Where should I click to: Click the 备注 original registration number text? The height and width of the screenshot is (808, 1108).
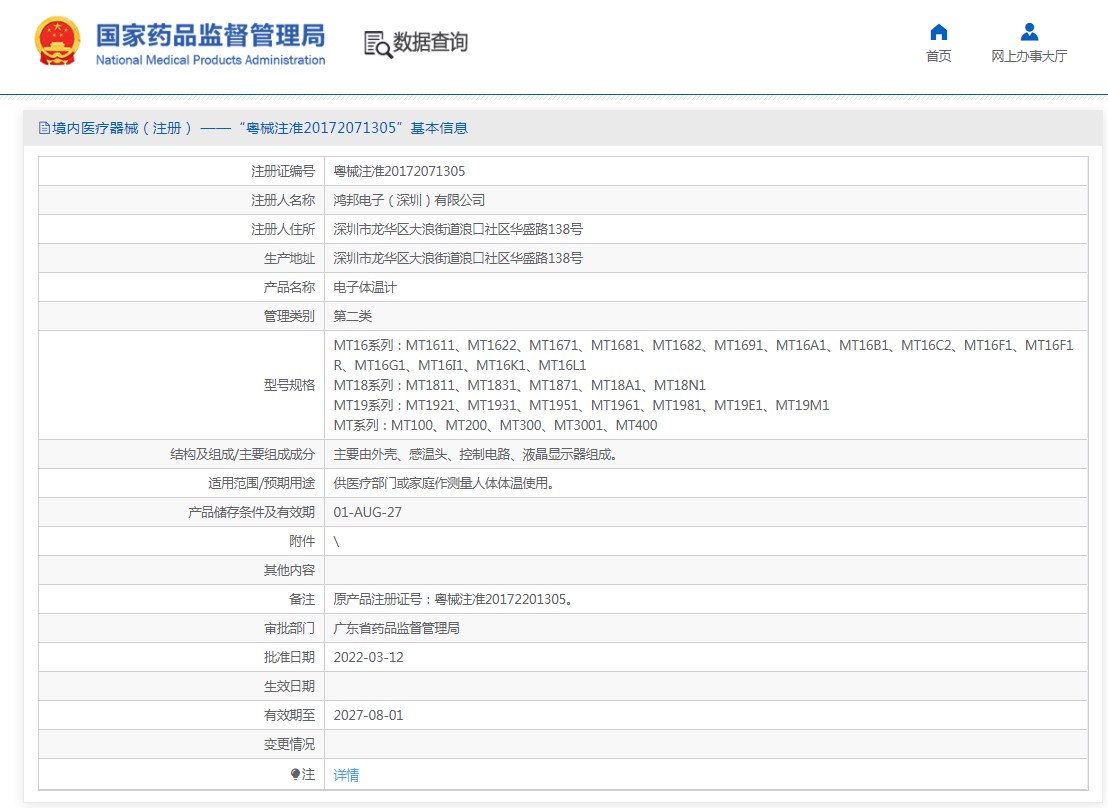tap(454, 599)
